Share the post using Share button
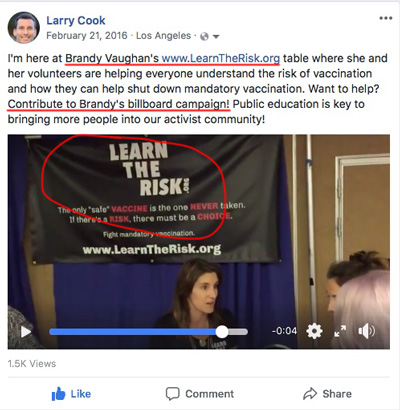The width and height of the screenshot is (400, 410). coord(327,394)
